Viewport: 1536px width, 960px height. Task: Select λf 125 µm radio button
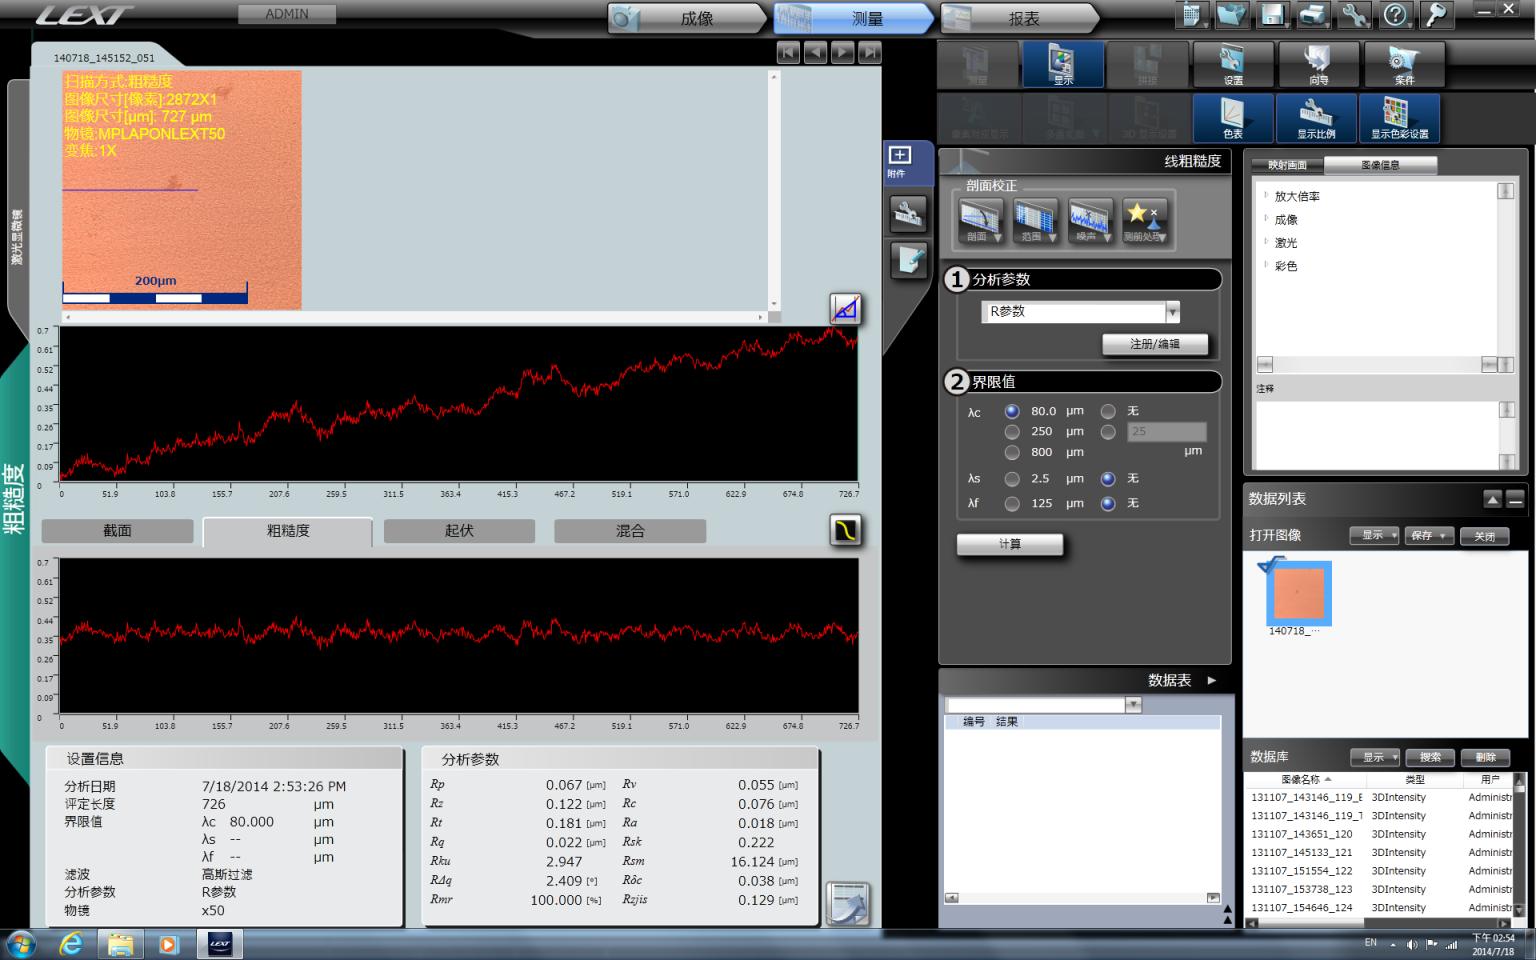click(x=1012, y=504)
